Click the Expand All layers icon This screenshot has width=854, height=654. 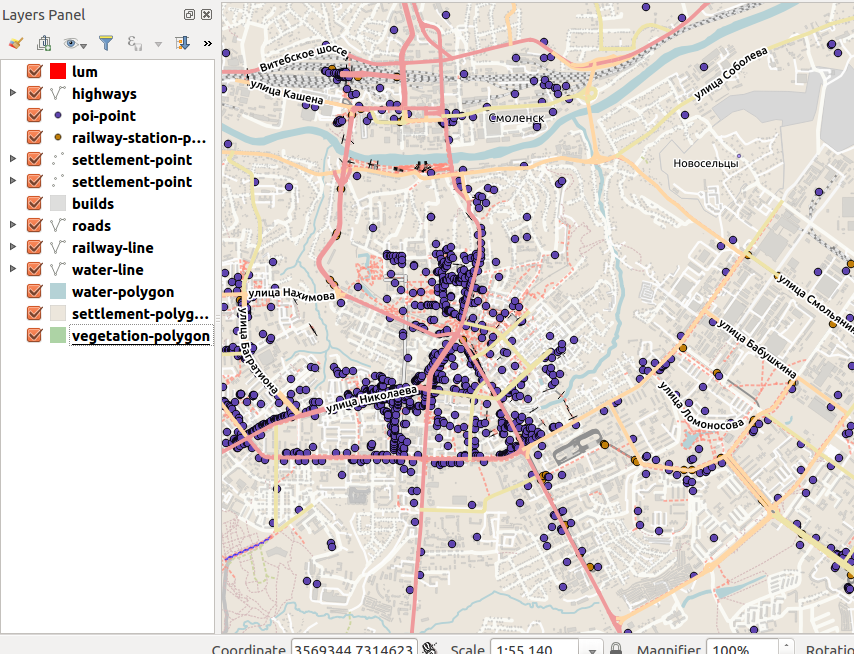pos(182,43)
